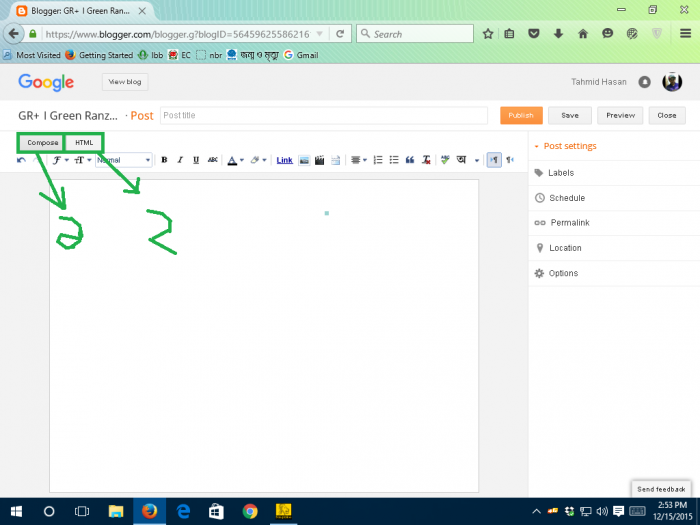Go back using the browser back arrow
Image resolution: width=700 pixels, height=525 pixels.
(14, 34)
